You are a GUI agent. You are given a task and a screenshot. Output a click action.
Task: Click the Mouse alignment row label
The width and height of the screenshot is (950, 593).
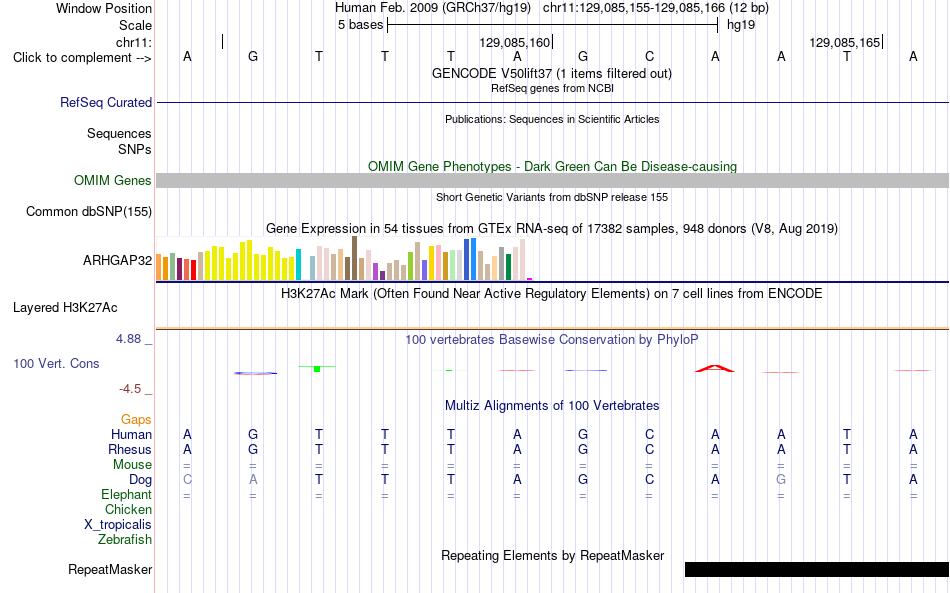point(132,465)
